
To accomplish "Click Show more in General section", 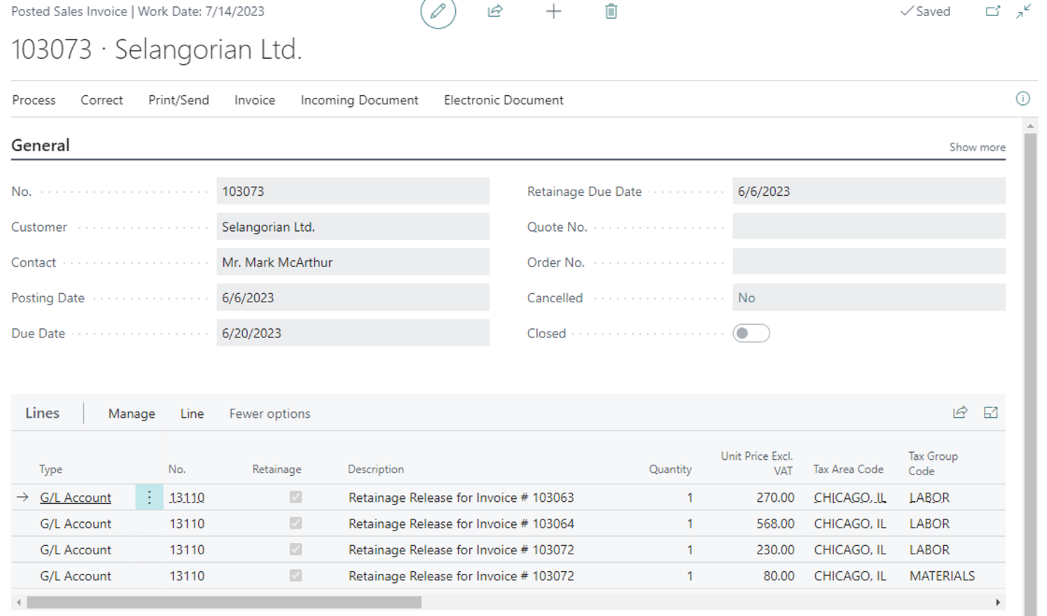I will pyautogui.click(x=976, y=147).
